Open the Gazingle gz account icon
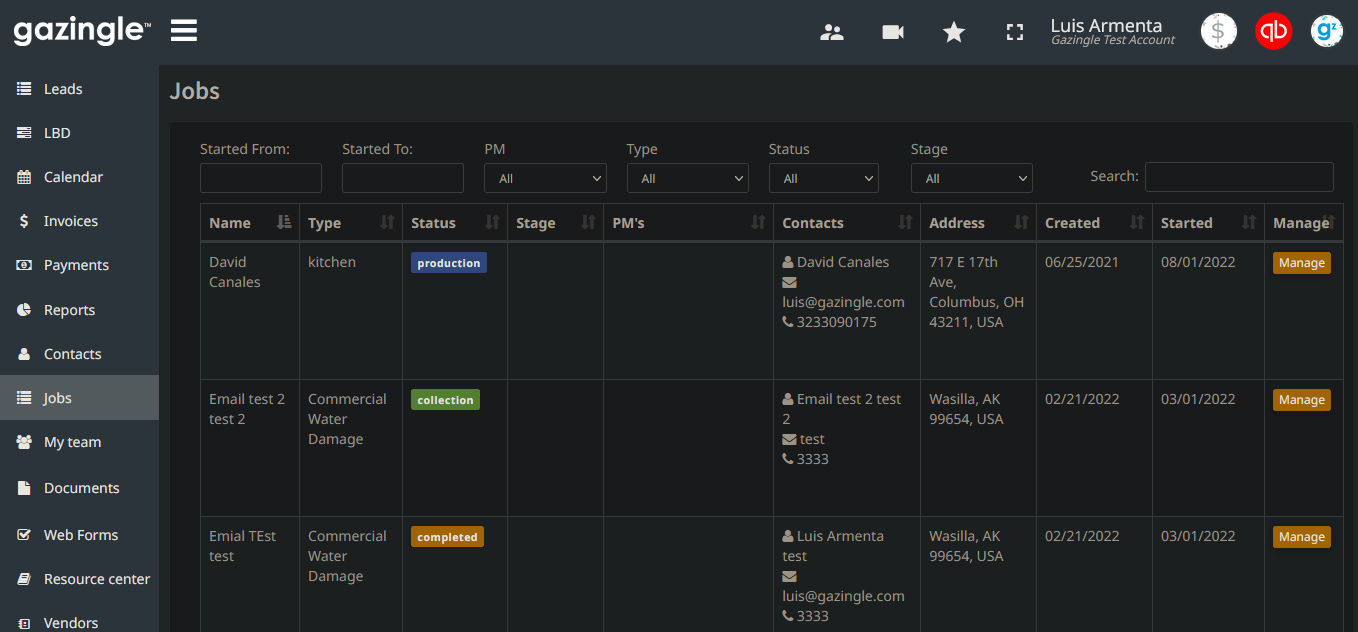The height and width of the screenshot is (632, 1358). point(1327,31)
